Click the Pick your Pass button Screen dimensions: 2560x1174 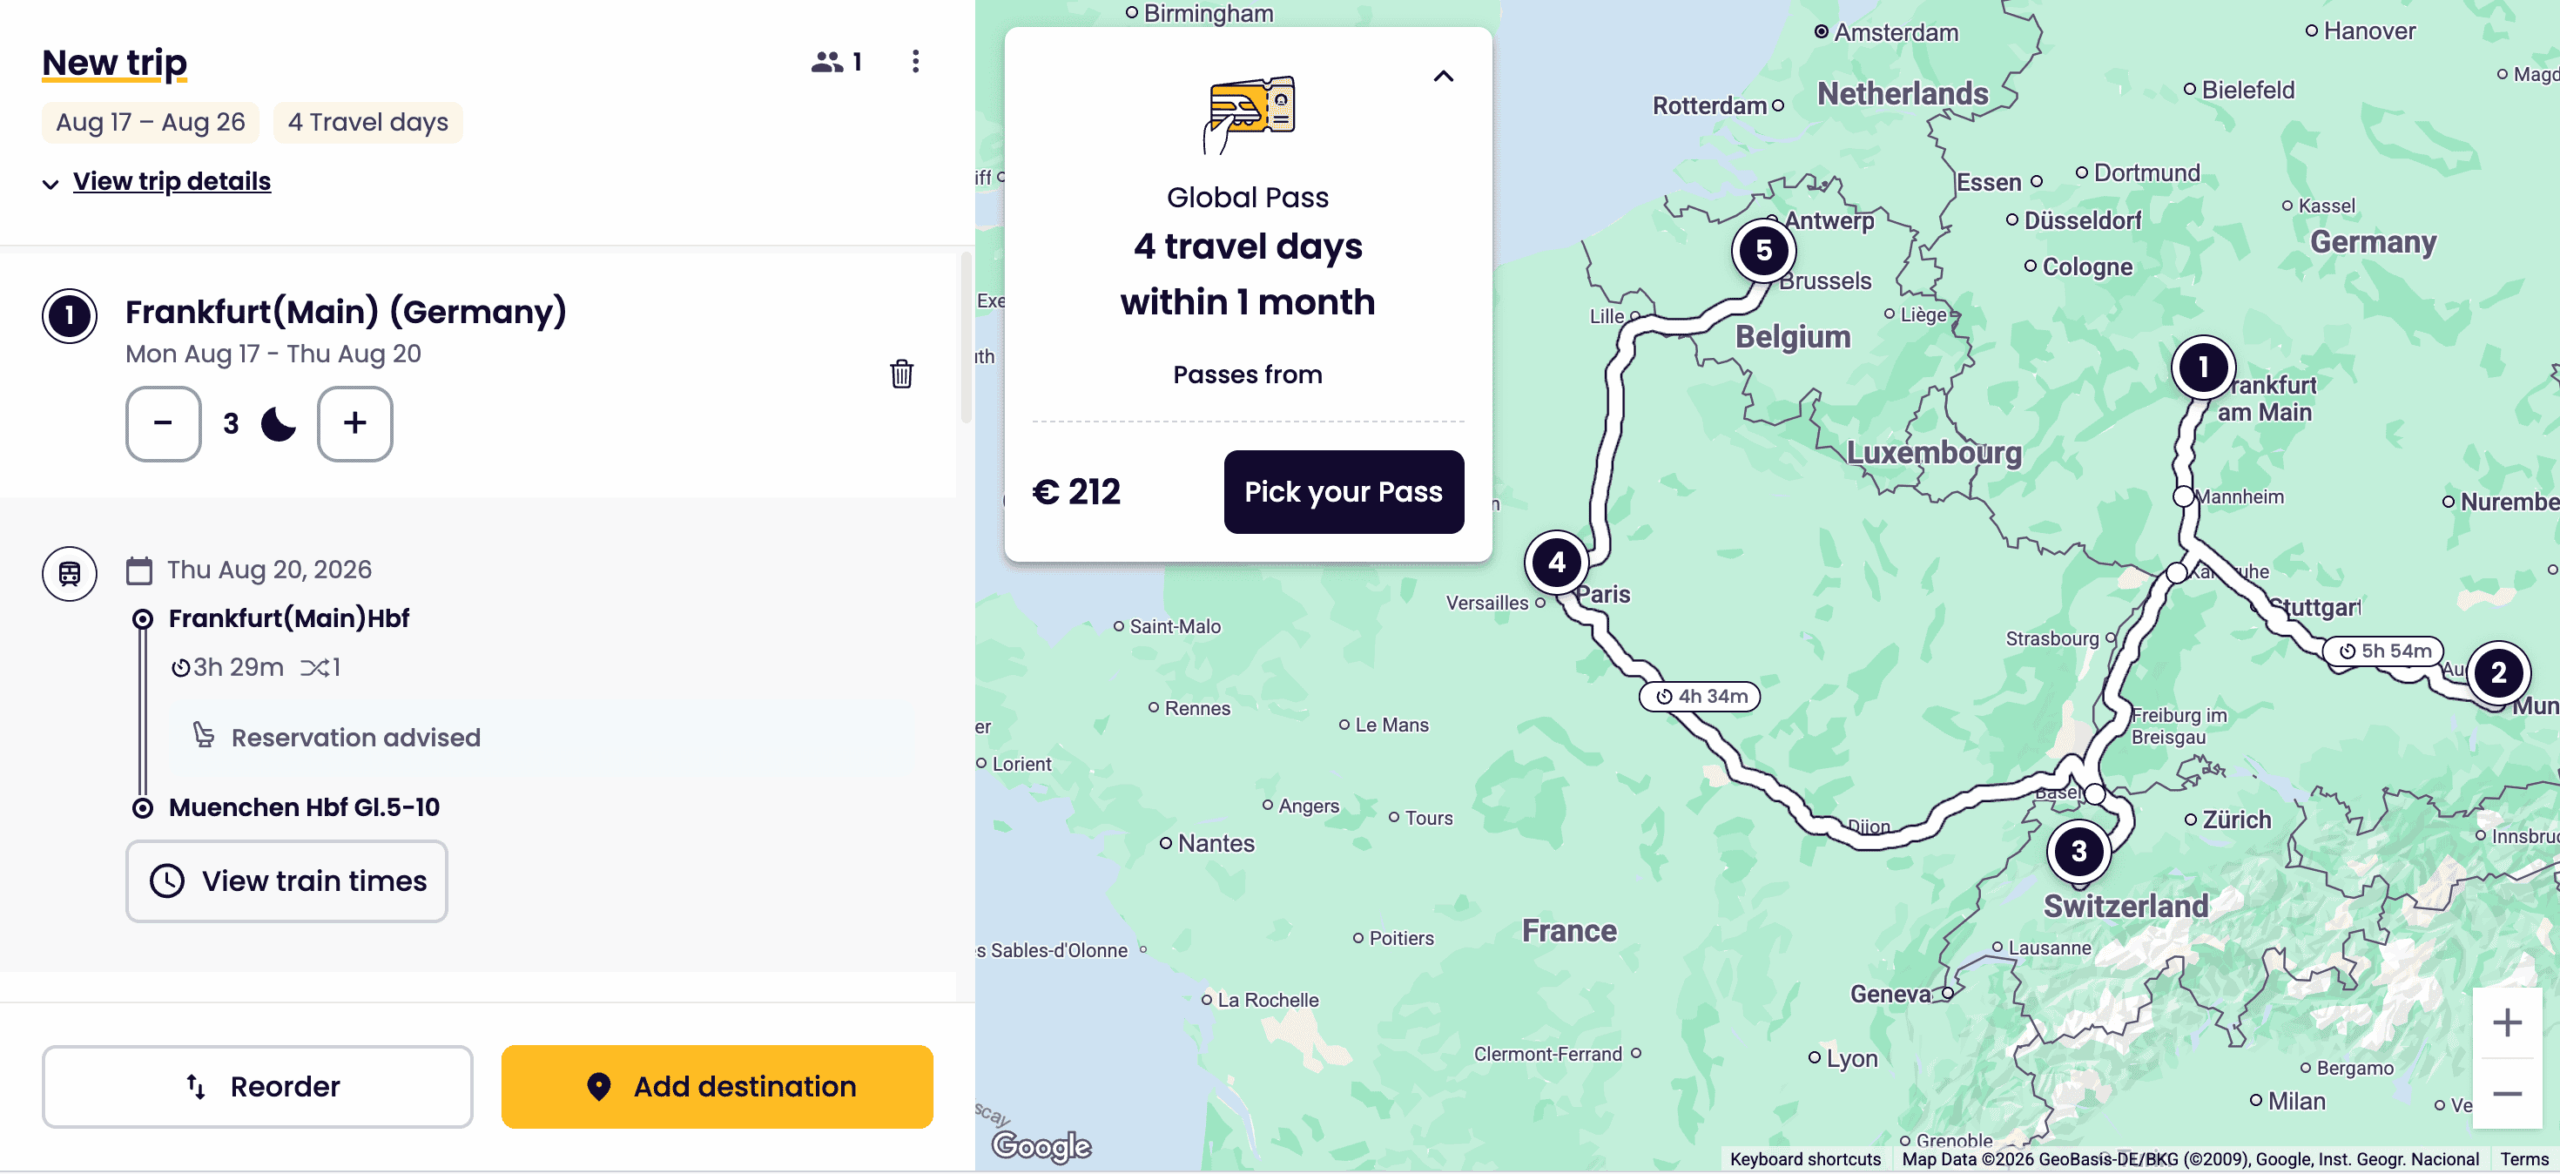pos(1343,492)
